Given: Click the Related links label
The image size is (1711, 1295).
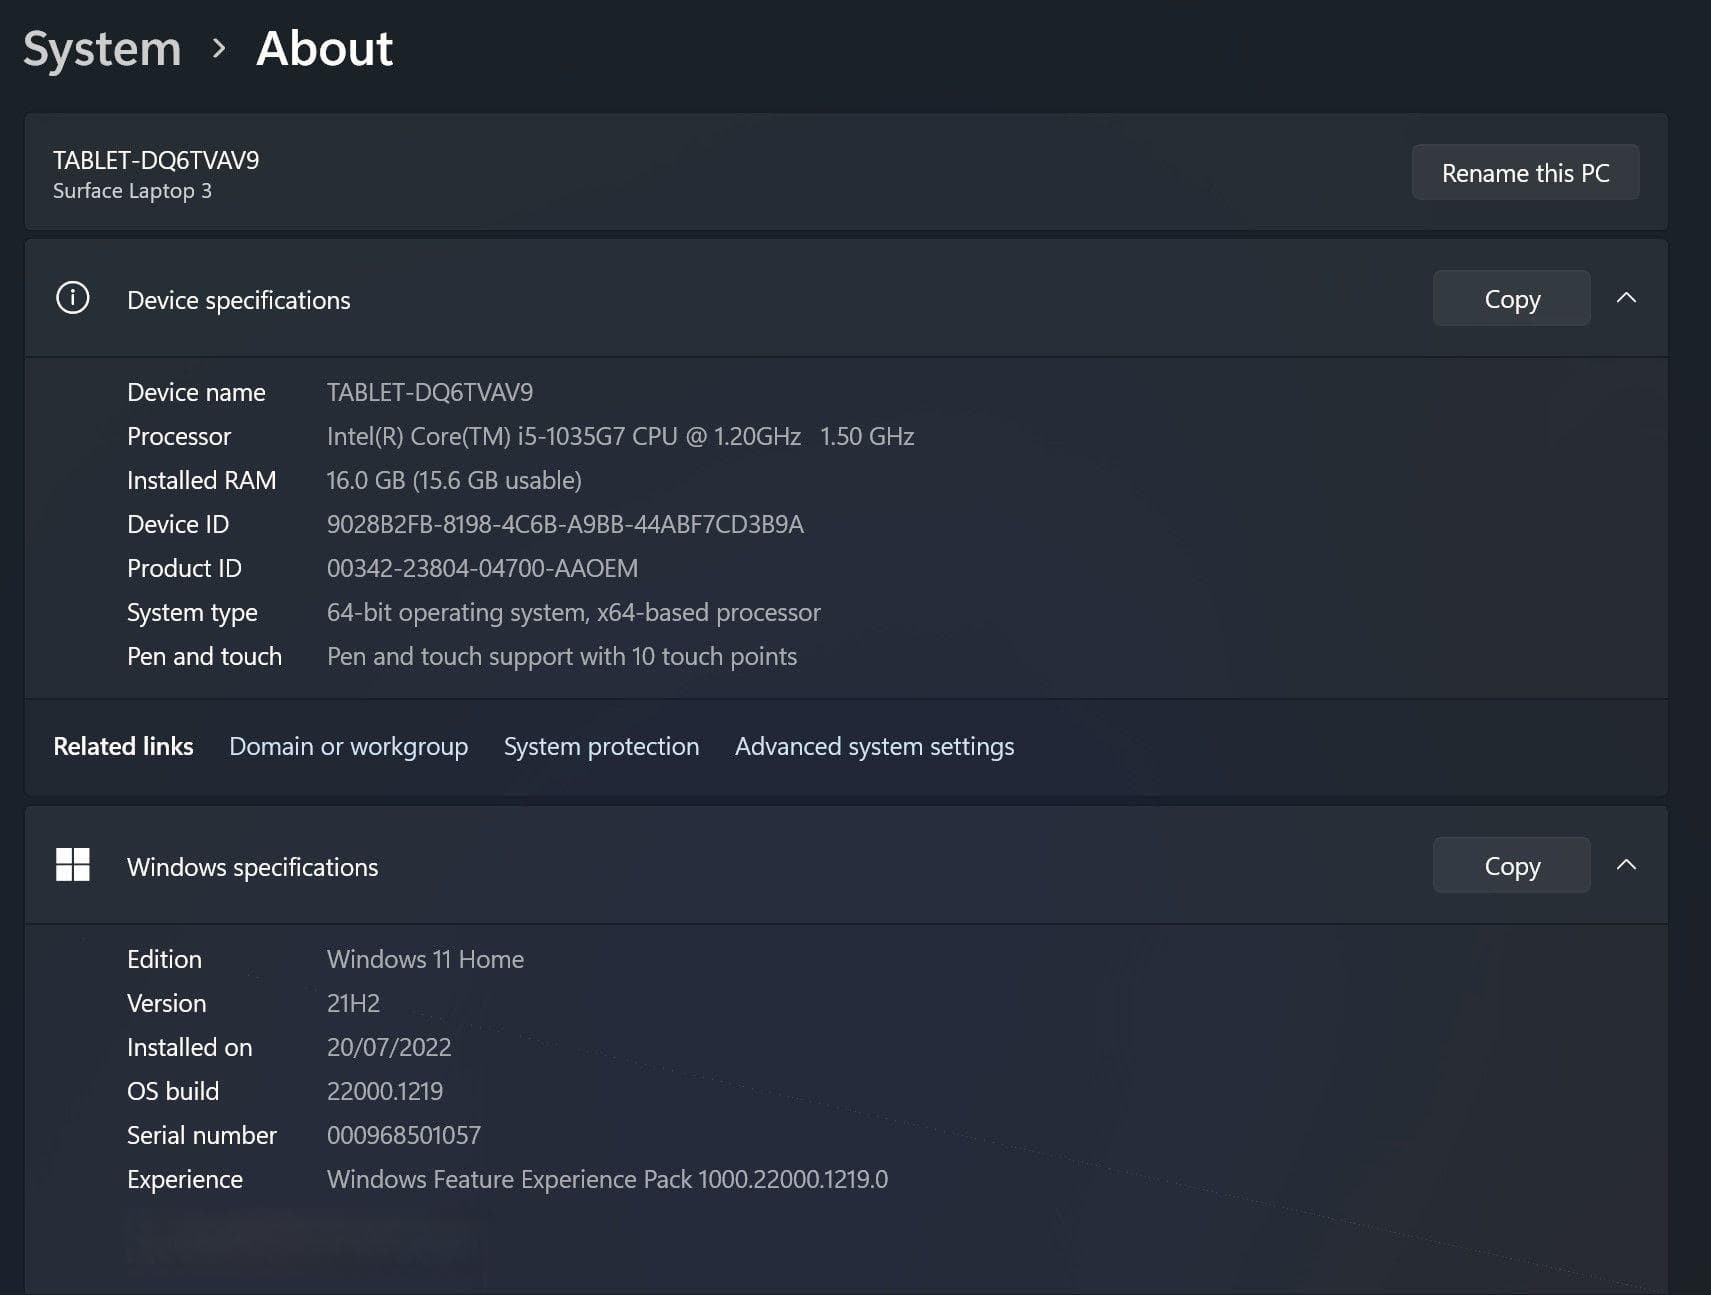Looking at the screenshot, I should 123,746.
